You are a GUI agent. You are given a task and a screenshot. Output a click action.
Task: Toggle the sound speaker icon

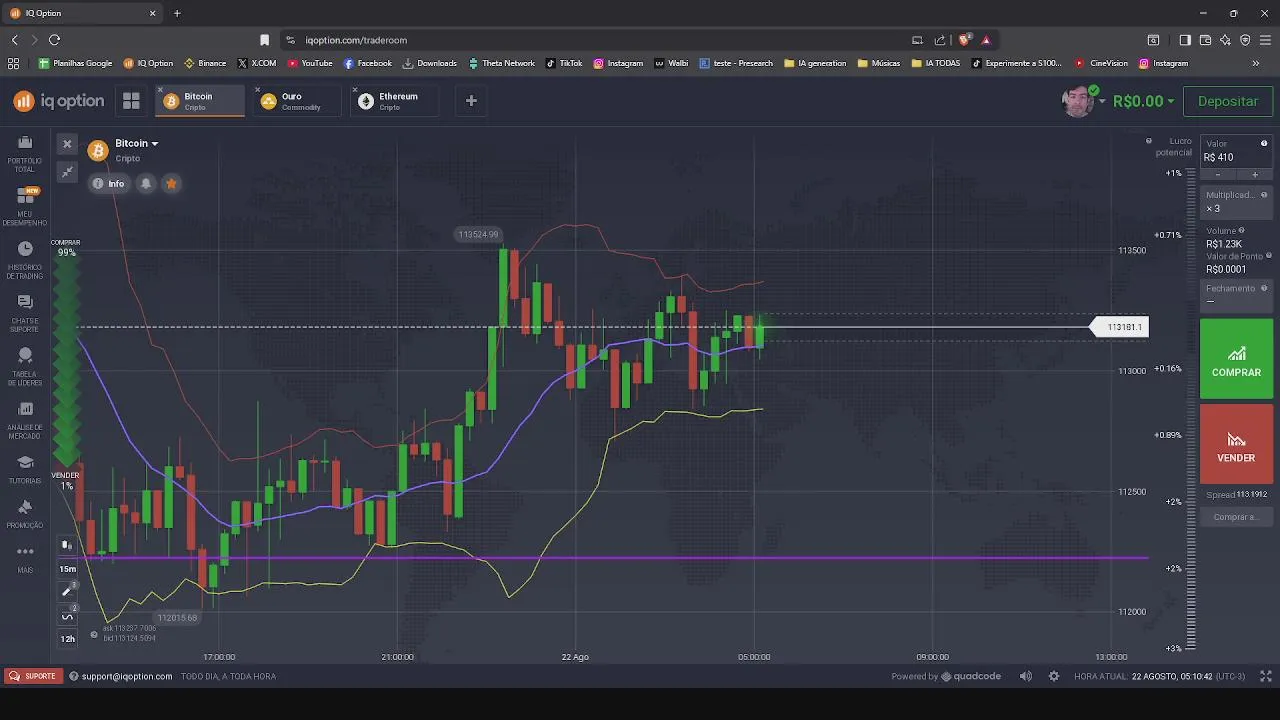pyautogui.click(x=1025, y=676)
